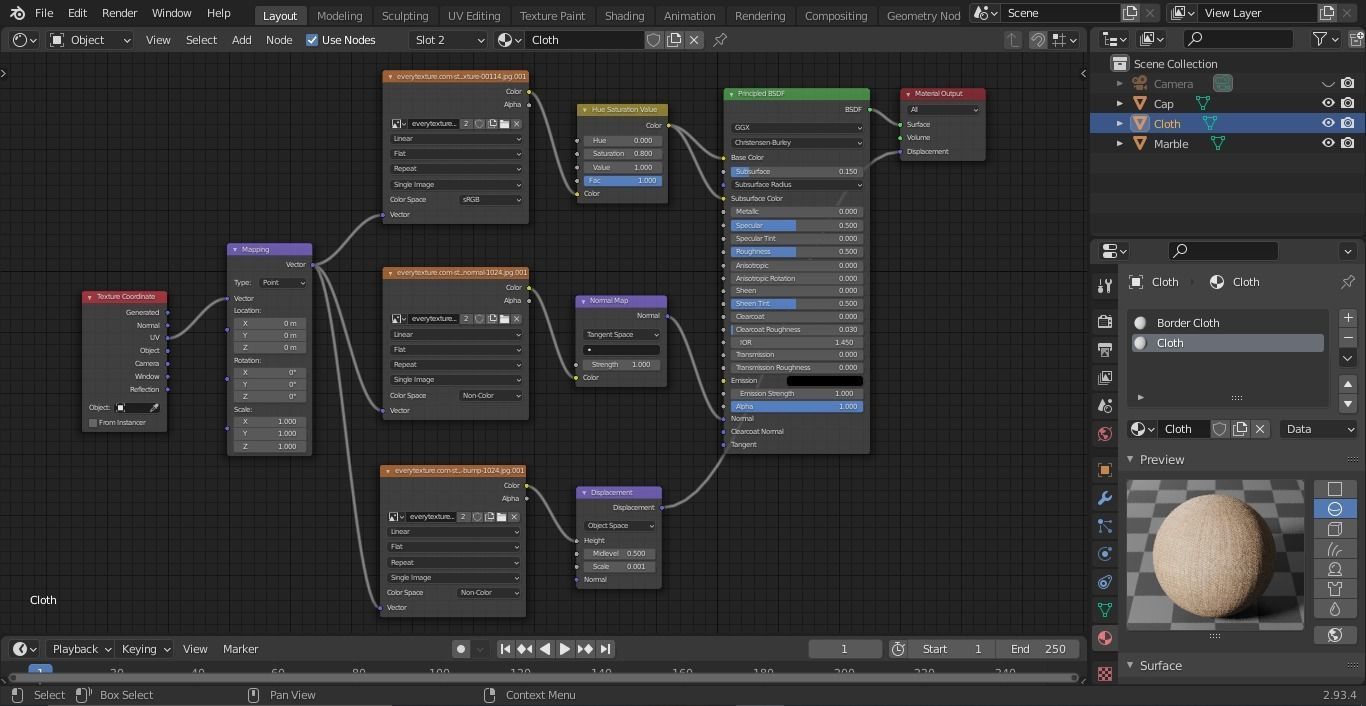Open the Add menu in node editor
Viewport: 1366px width, 706px height.
coord(242,40)
